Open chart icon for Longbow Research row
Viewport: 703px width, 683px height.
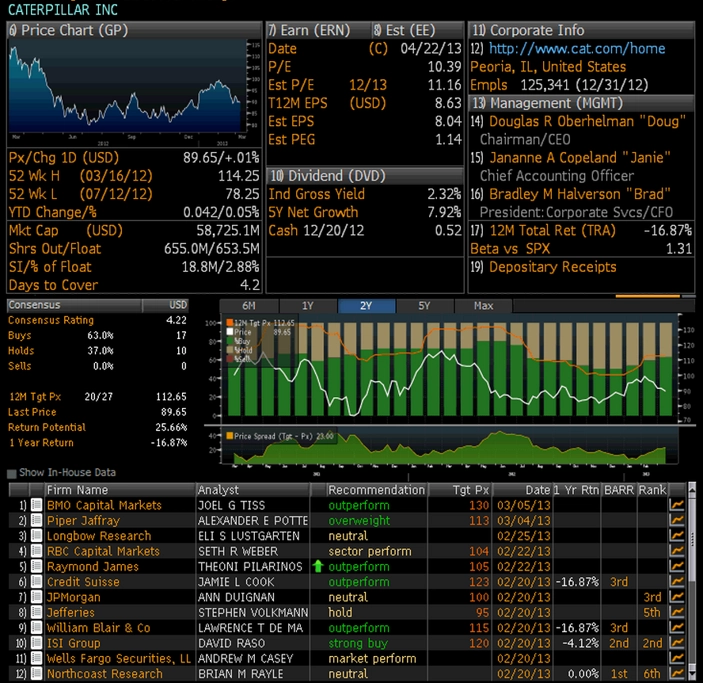click(x=677, y=535)
